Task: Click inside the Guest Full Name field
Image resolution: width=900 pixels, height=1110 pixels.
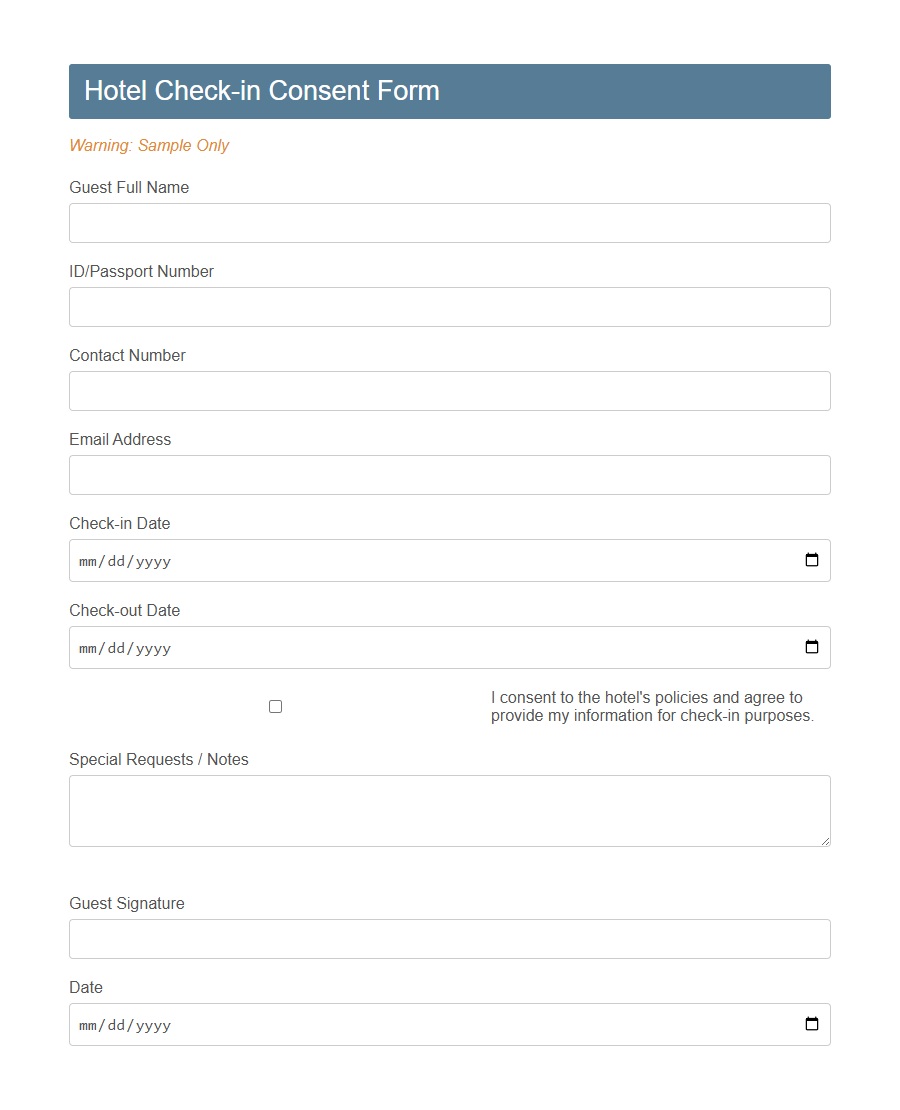Action: coord(449,222)
